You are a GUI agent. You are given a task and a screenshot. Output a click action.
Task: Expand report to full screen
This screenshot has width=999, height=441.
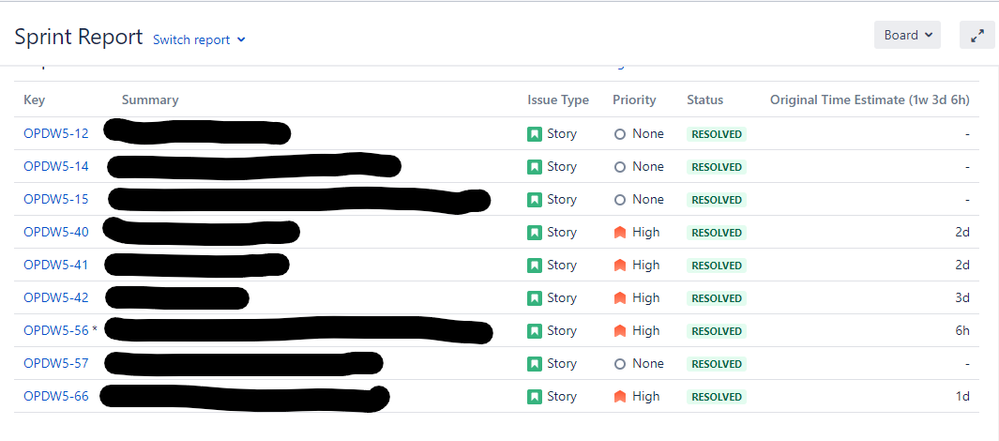[977, 35]
